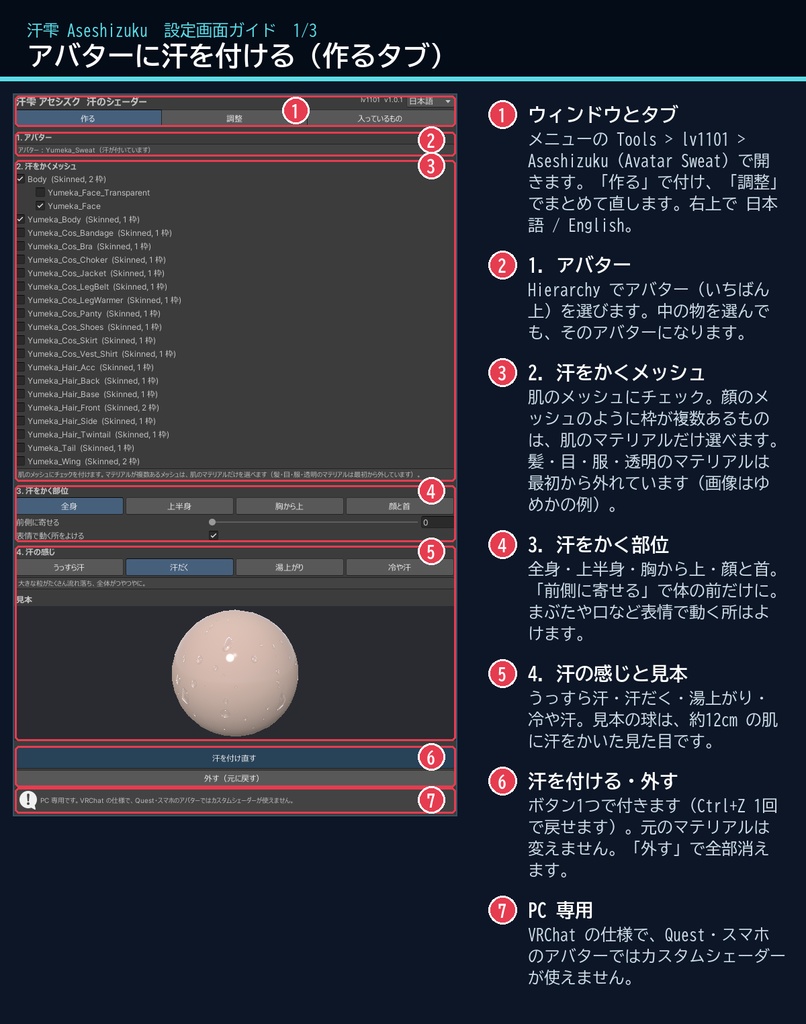This screenshot has height=1024, width=806.
Task: Click the 汗を付け直す button
Action: [x=234, y=758]
